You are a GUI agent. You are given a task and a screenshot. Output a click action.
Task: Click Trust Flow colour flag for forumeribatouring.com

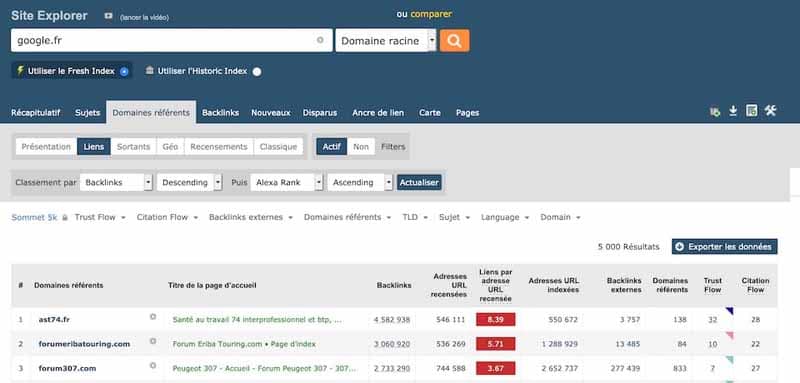(x=730, y=335)
